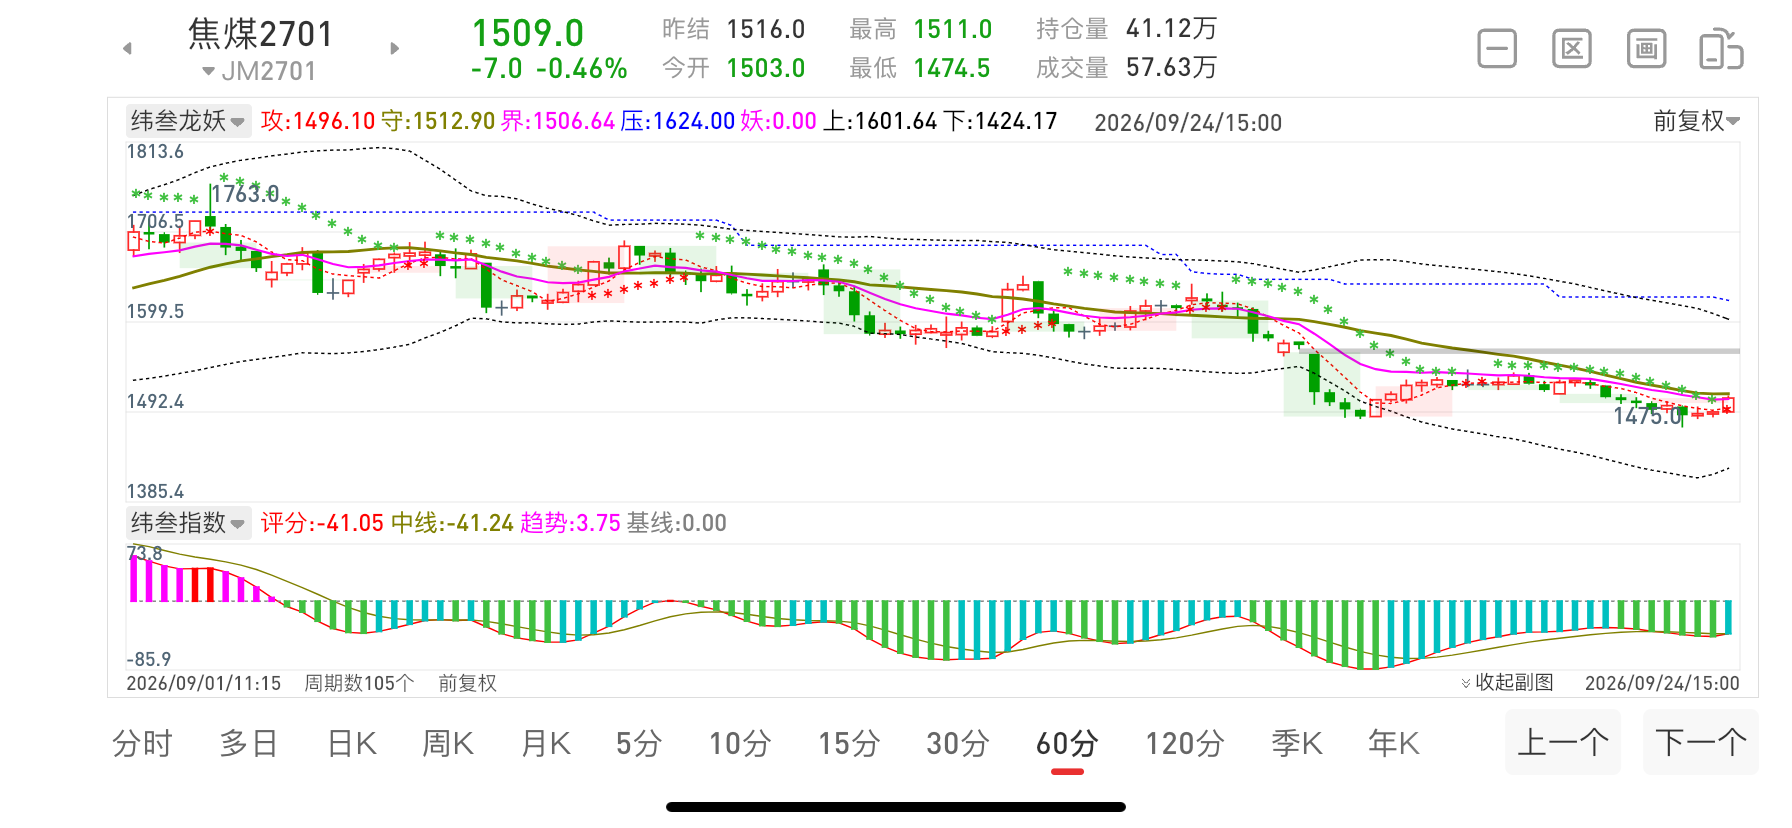
Task: Go to previous contract with left arrow
Action: 127,48
